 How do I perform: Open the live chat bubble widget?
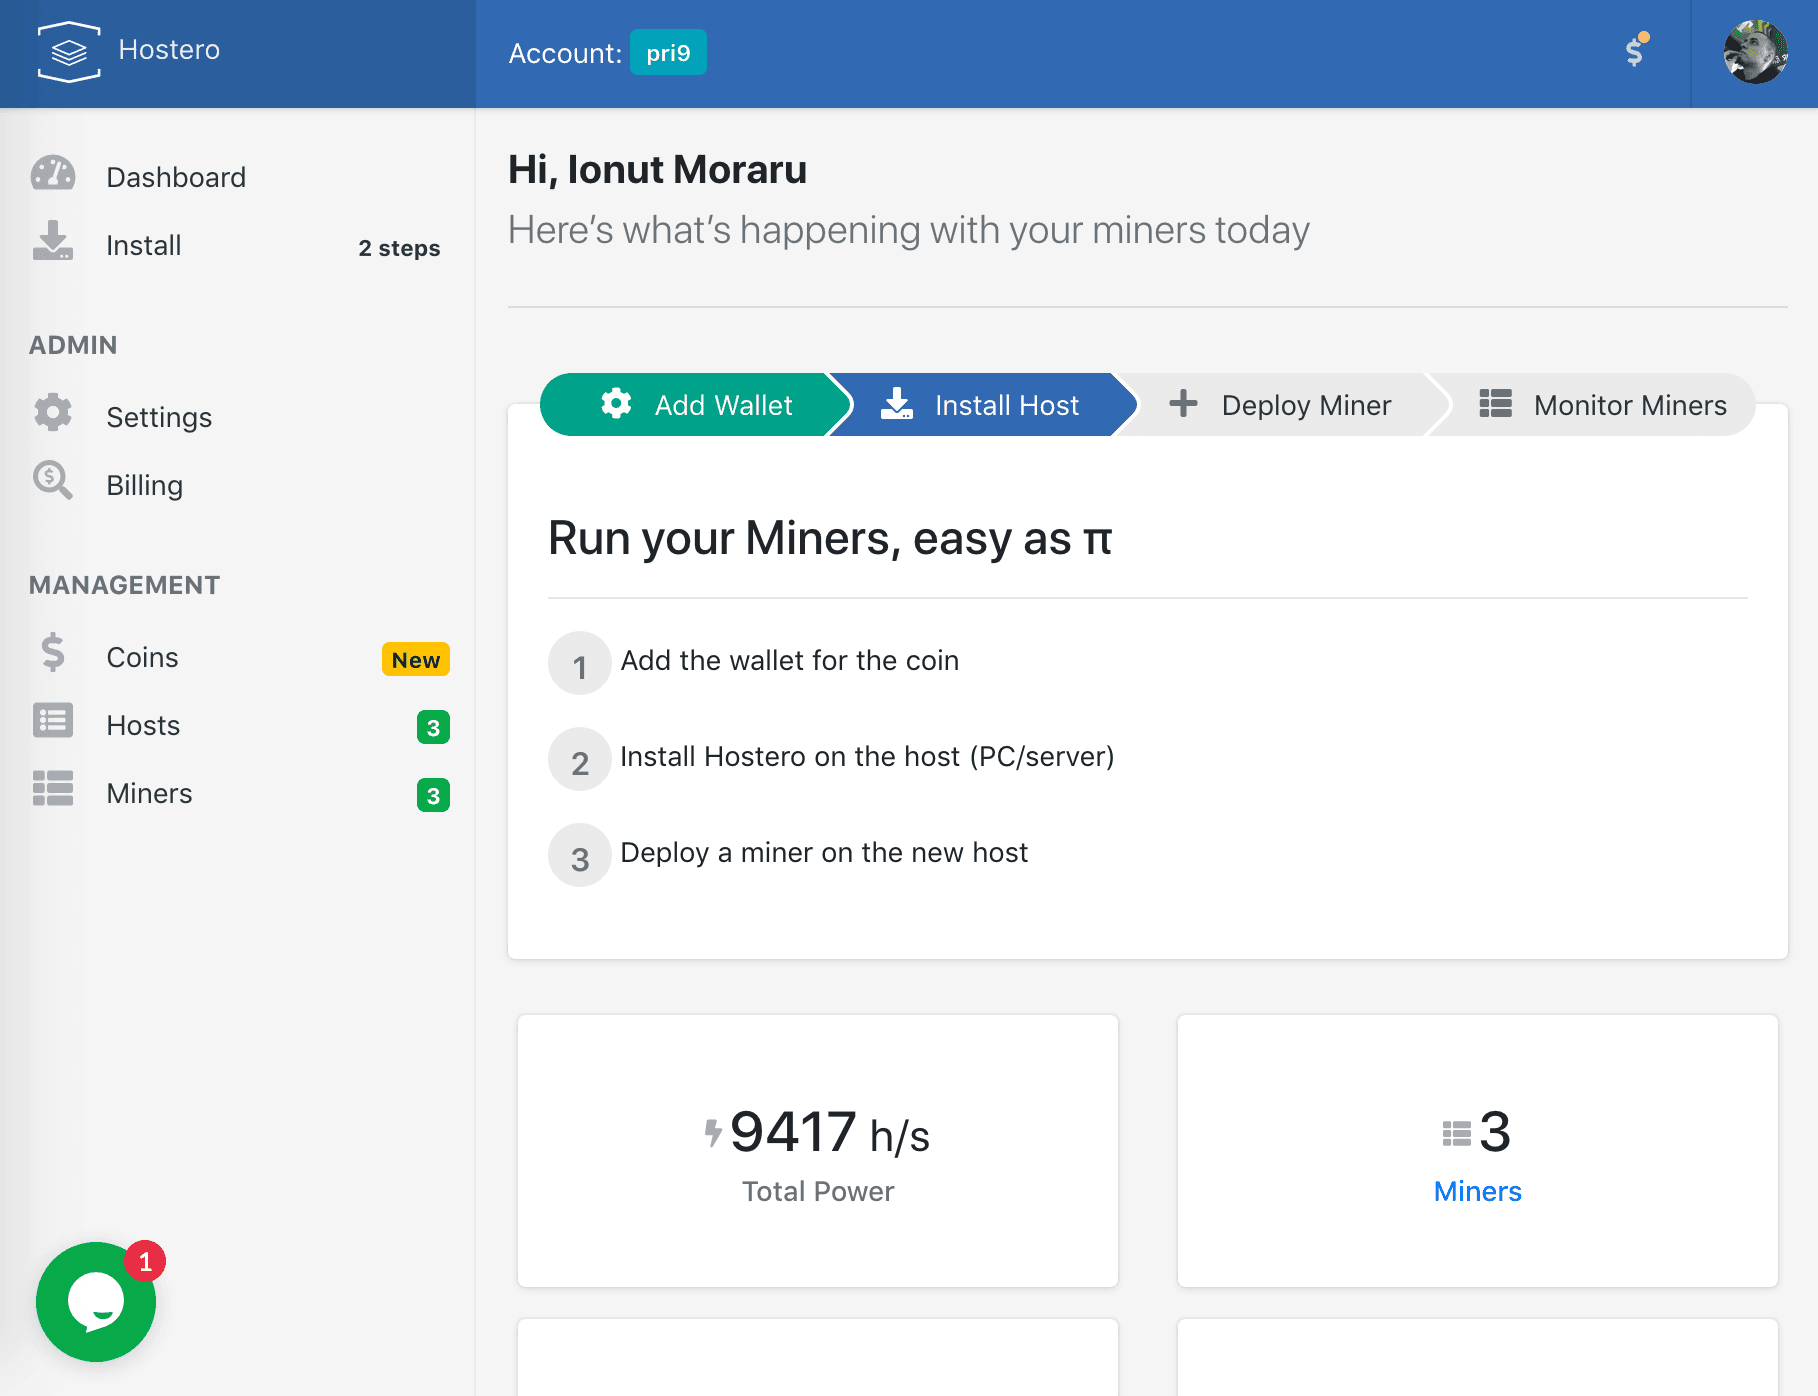[x=96, y=1301]
